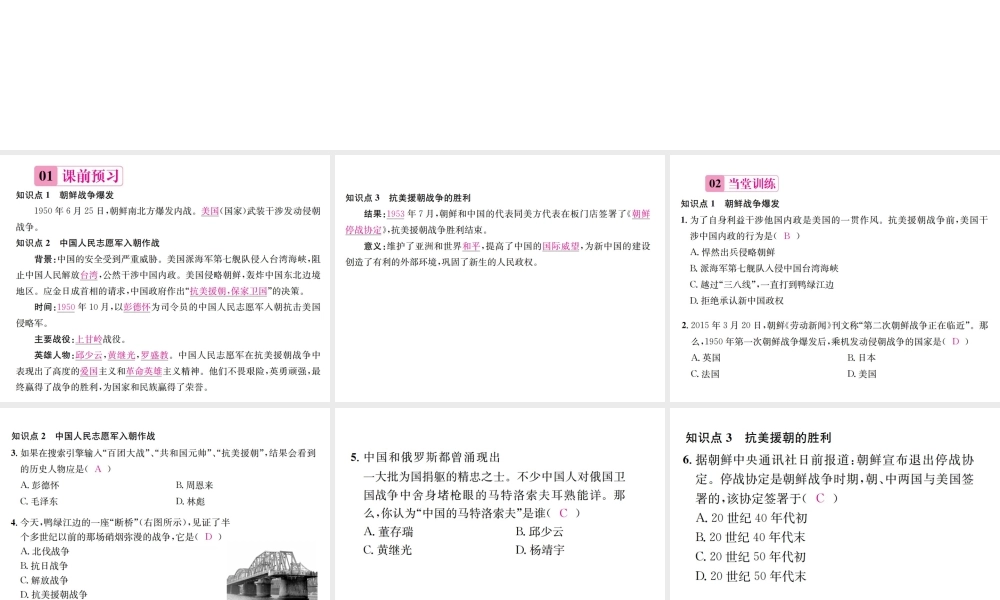1000x600 pixels.
Task: Click the underlined phrase 革命英雄
Action: (143, 372)
